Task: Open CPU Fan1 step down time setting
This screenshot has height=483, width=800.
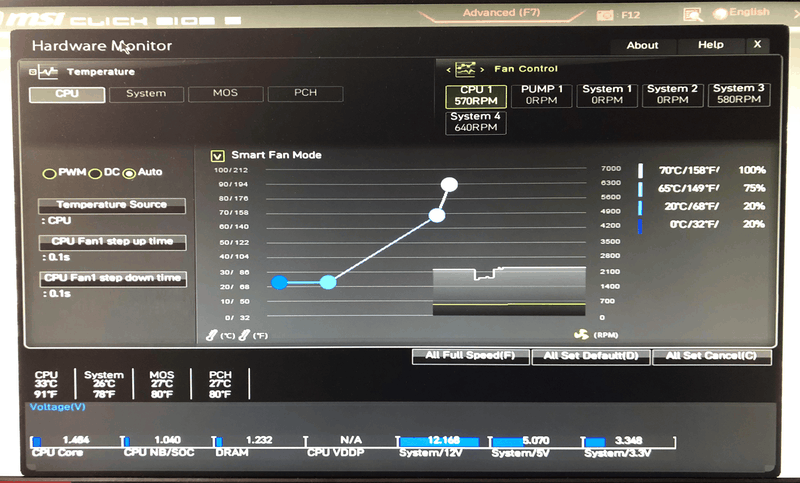Action: click(113, 278)
